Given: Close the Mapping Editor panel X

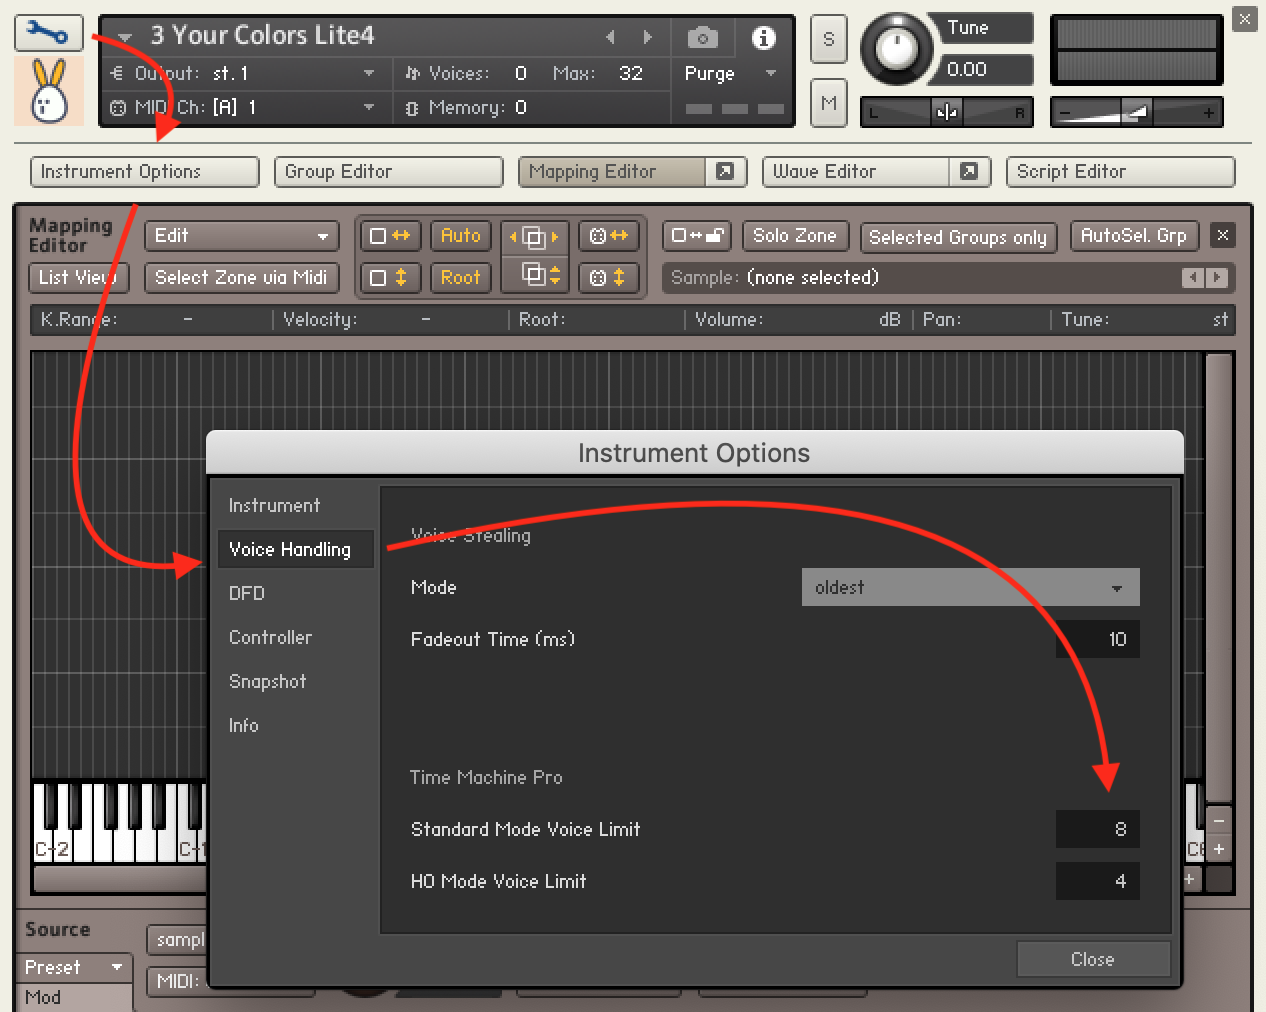Looking at the screenshot, I should pyautogui.click(x=1222, y=235).
